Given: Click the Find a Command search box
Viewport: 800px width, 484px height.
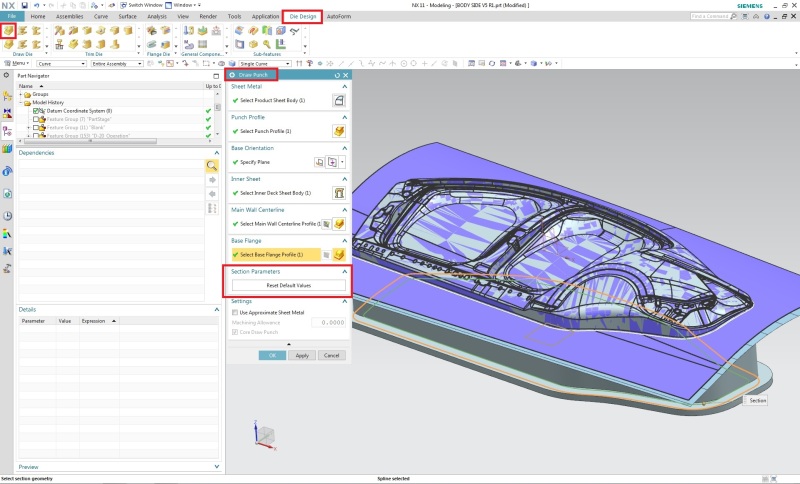Looking at the screenshot, I should point(713,16).
